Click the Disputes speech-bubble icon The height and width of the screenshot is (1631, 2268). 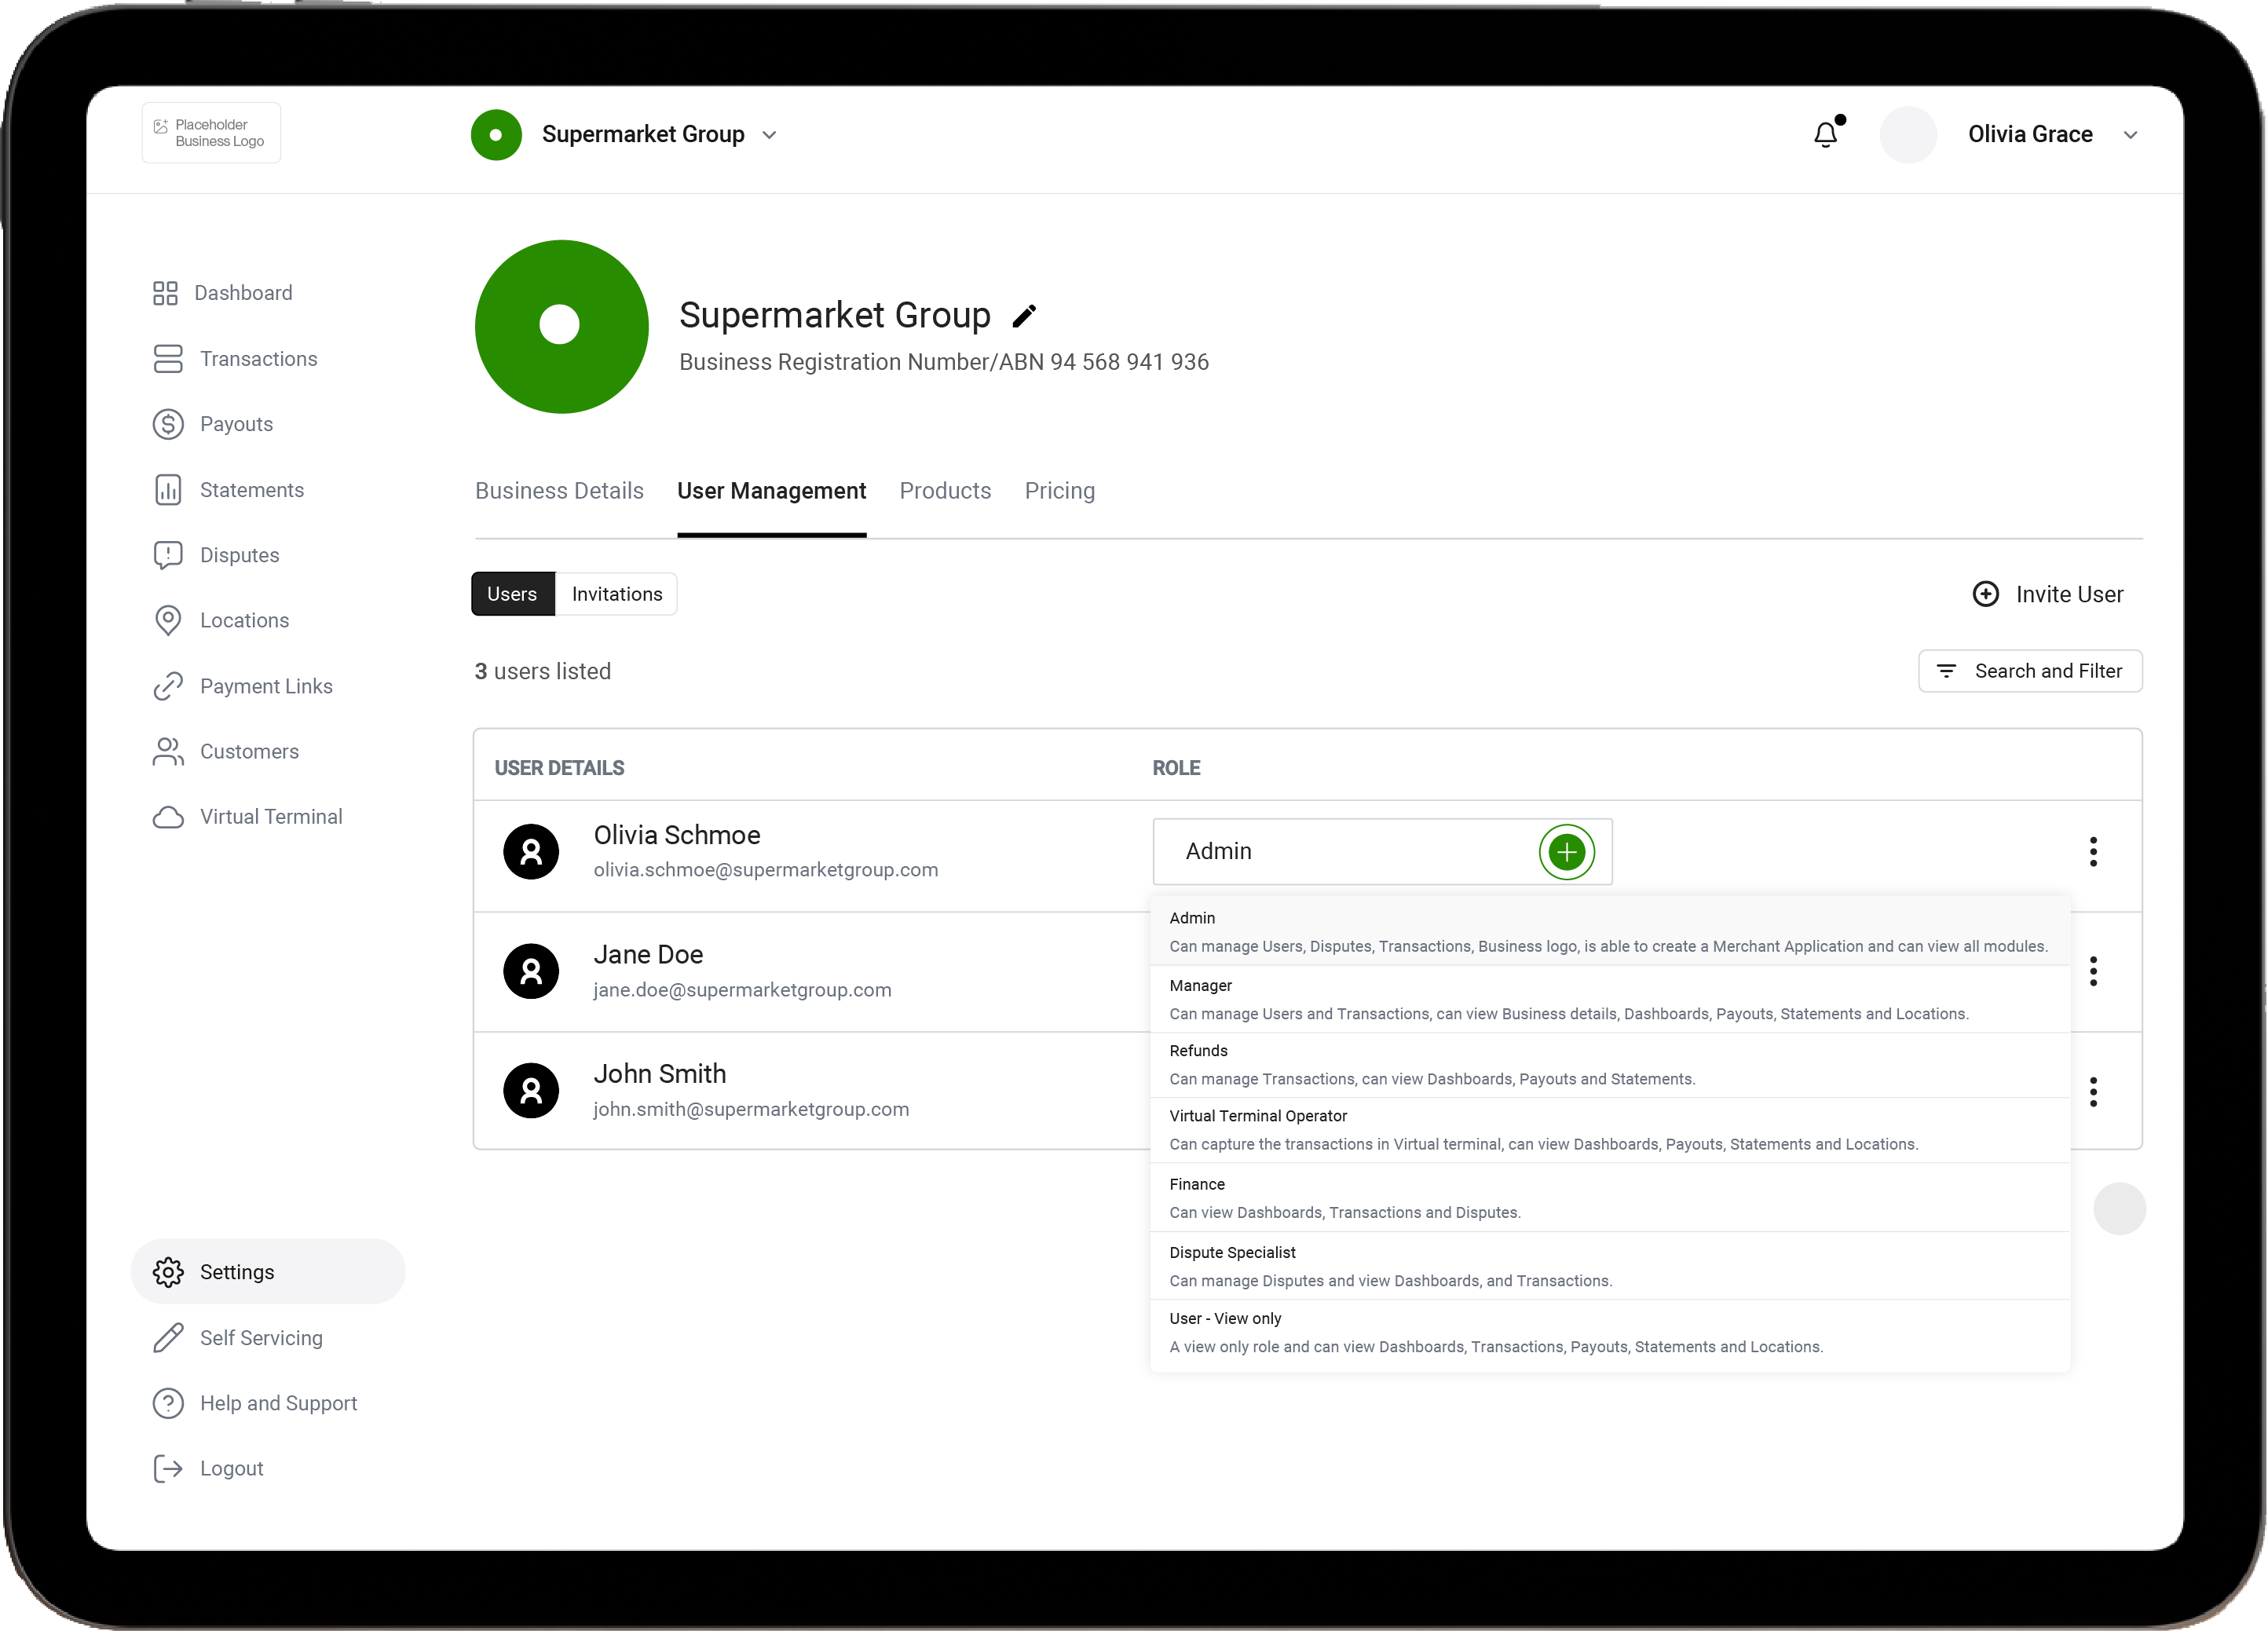point(168,555)
